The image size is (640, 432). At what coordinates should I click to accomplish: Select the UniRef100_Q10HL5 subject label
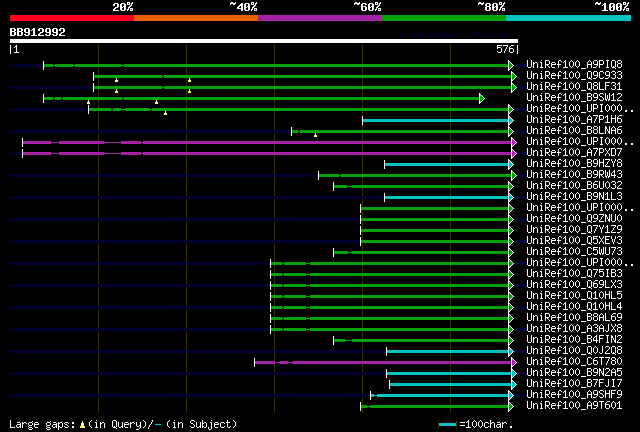(x=574, y=296)
